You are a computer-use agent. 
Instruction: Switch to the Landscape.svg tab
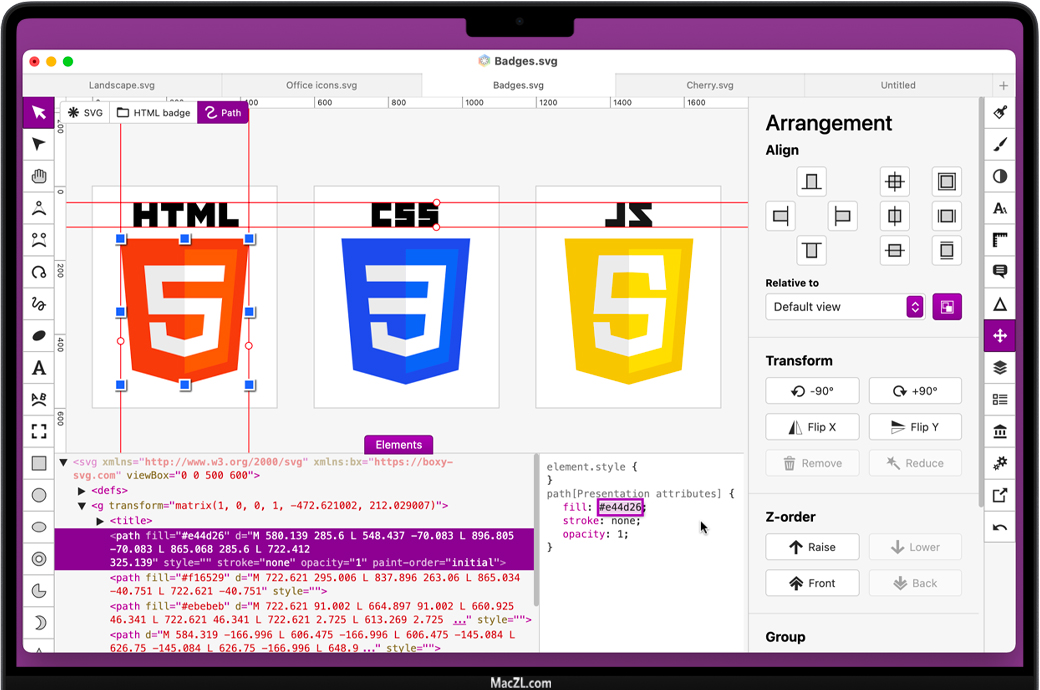point(121,85)
